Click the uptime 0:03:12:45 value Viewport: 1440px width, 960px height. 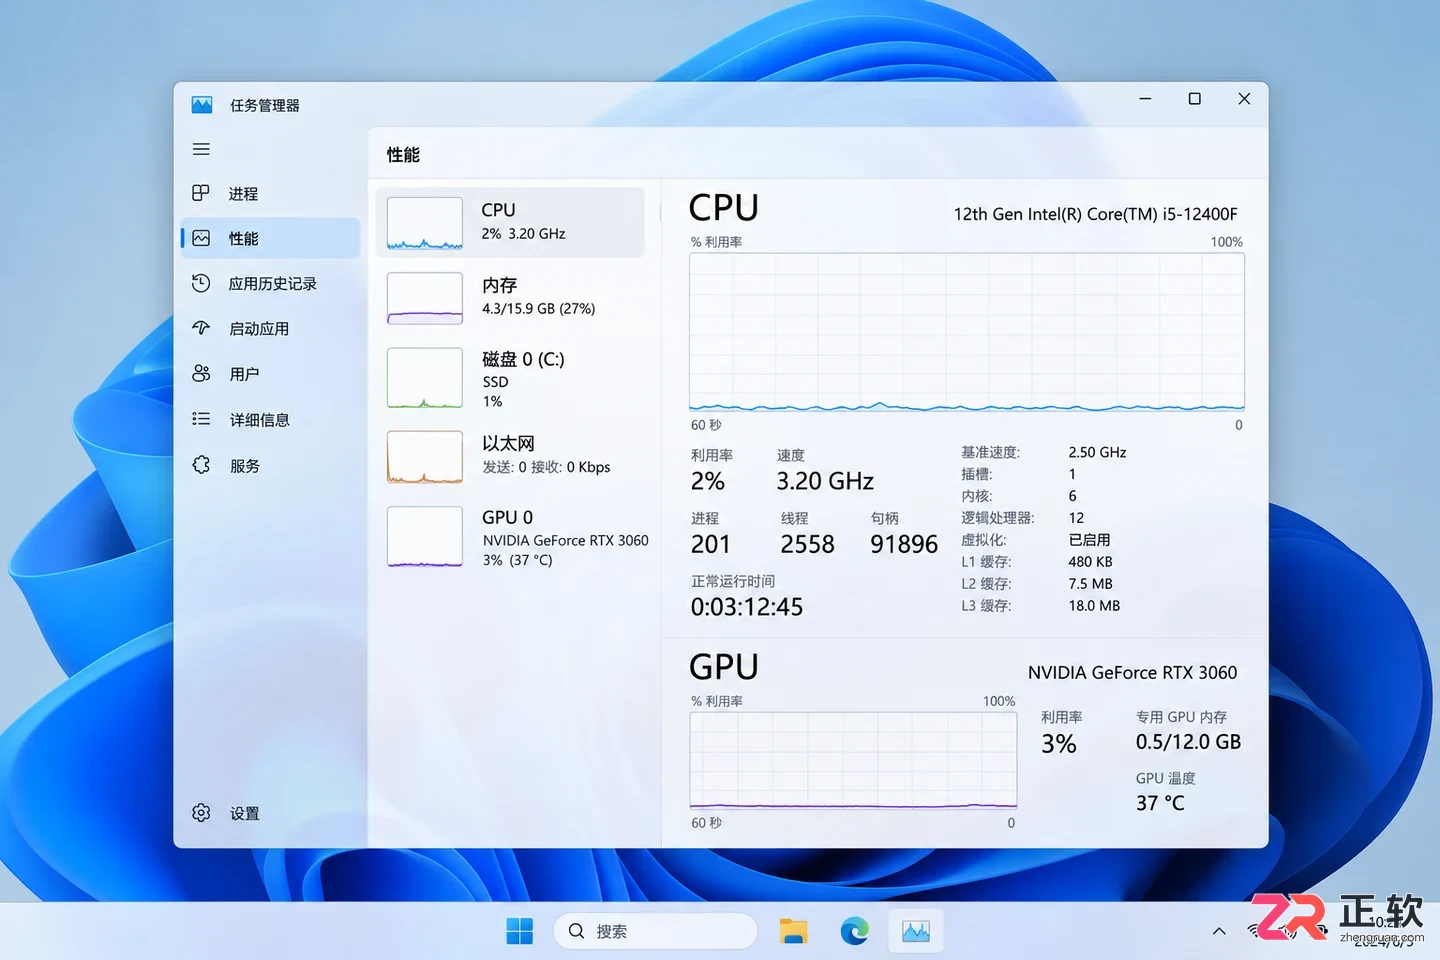[x=747, y=607]
